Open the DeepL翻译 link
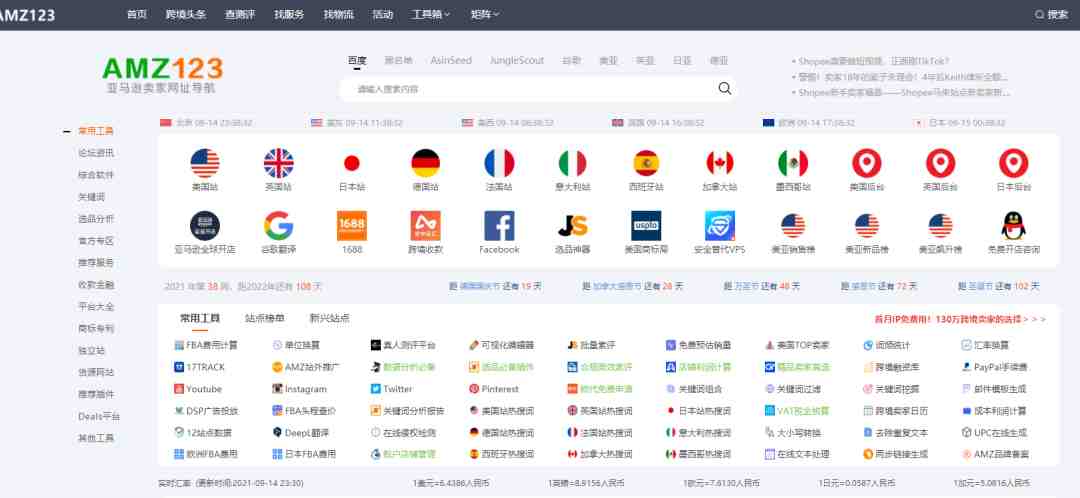 (x=301, y=433)
